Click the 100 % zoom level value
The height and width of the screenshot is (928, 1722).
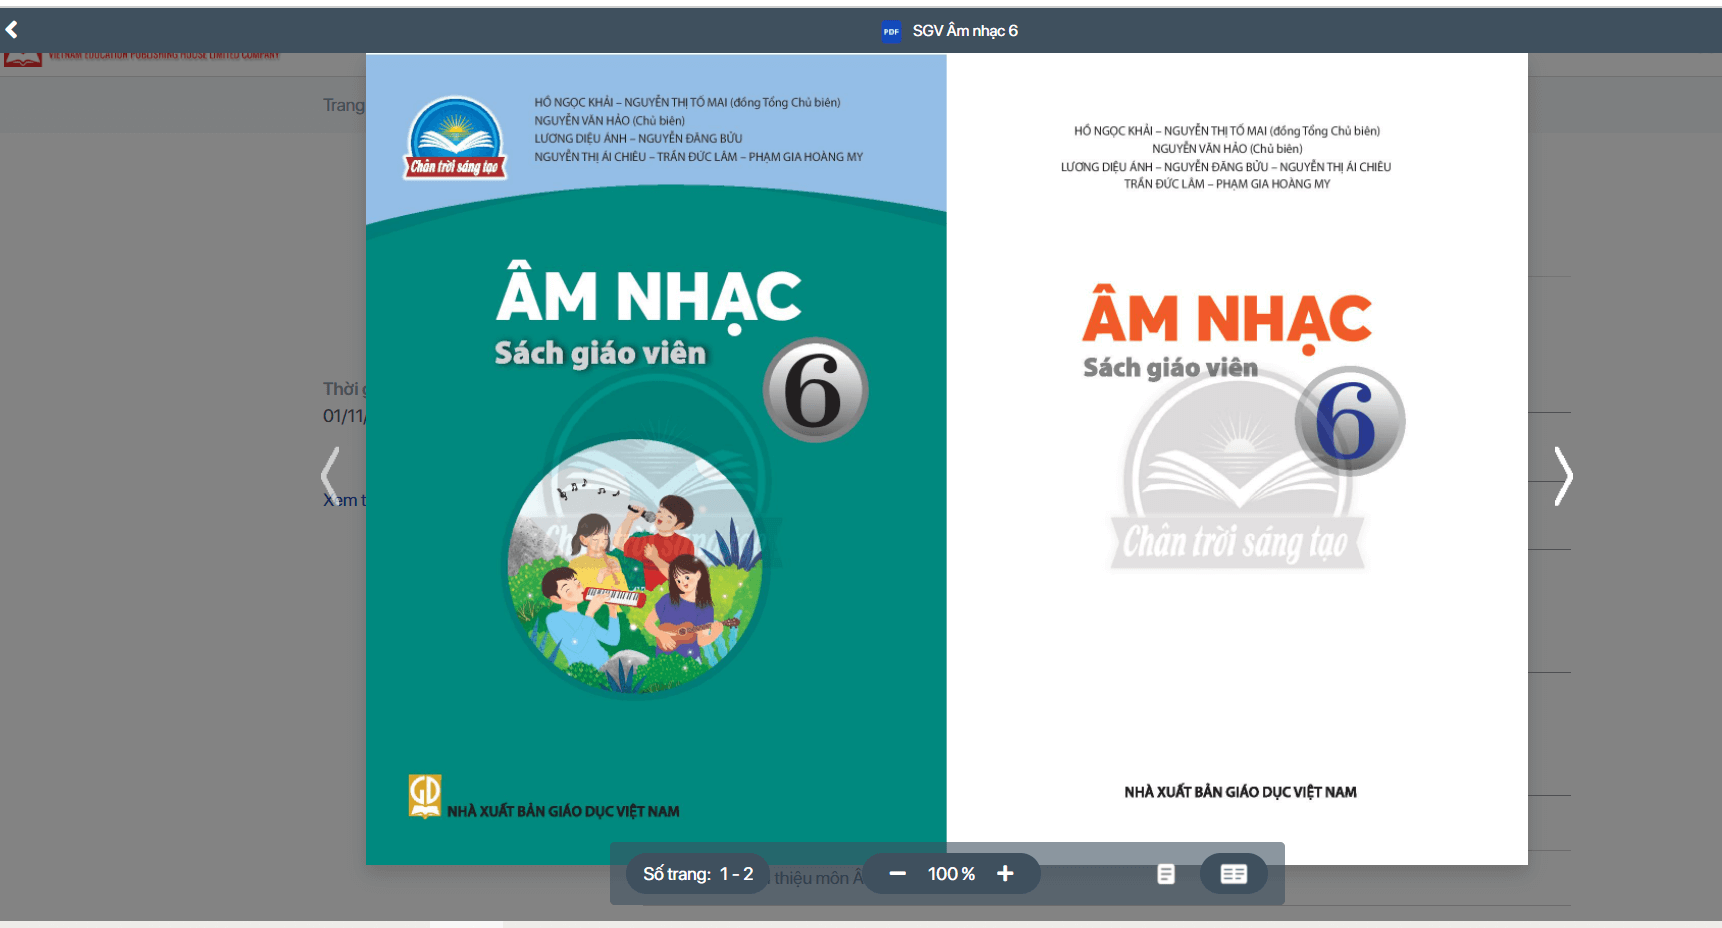pos(951,874)
